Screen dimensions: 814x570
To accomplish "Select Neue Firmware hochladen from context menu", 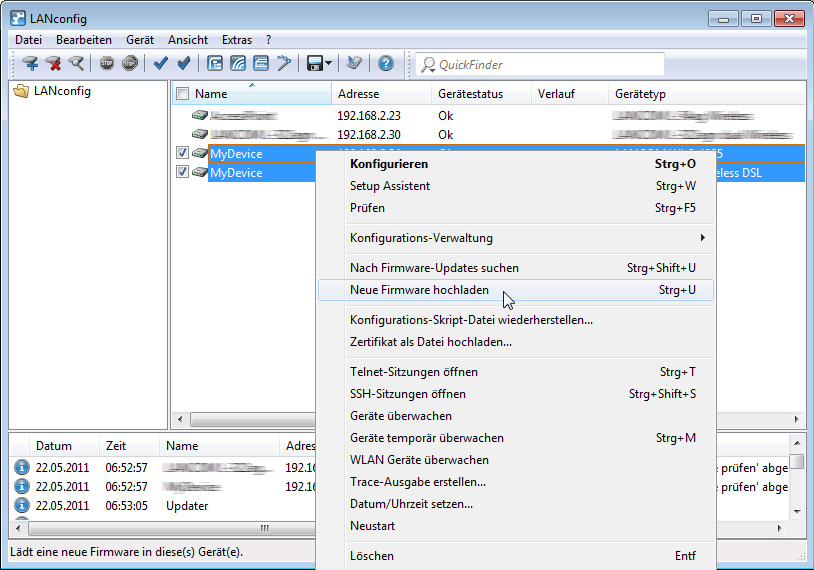I will (x=419, y=290).
